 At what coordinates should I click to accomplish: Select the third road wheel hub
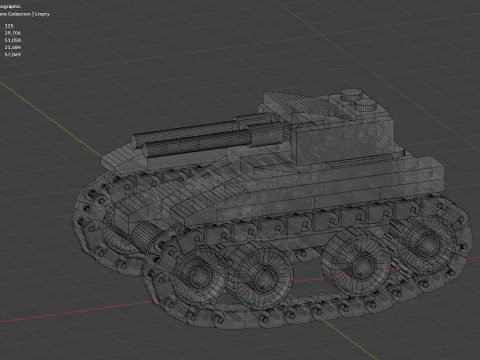[x=363, y=266]
